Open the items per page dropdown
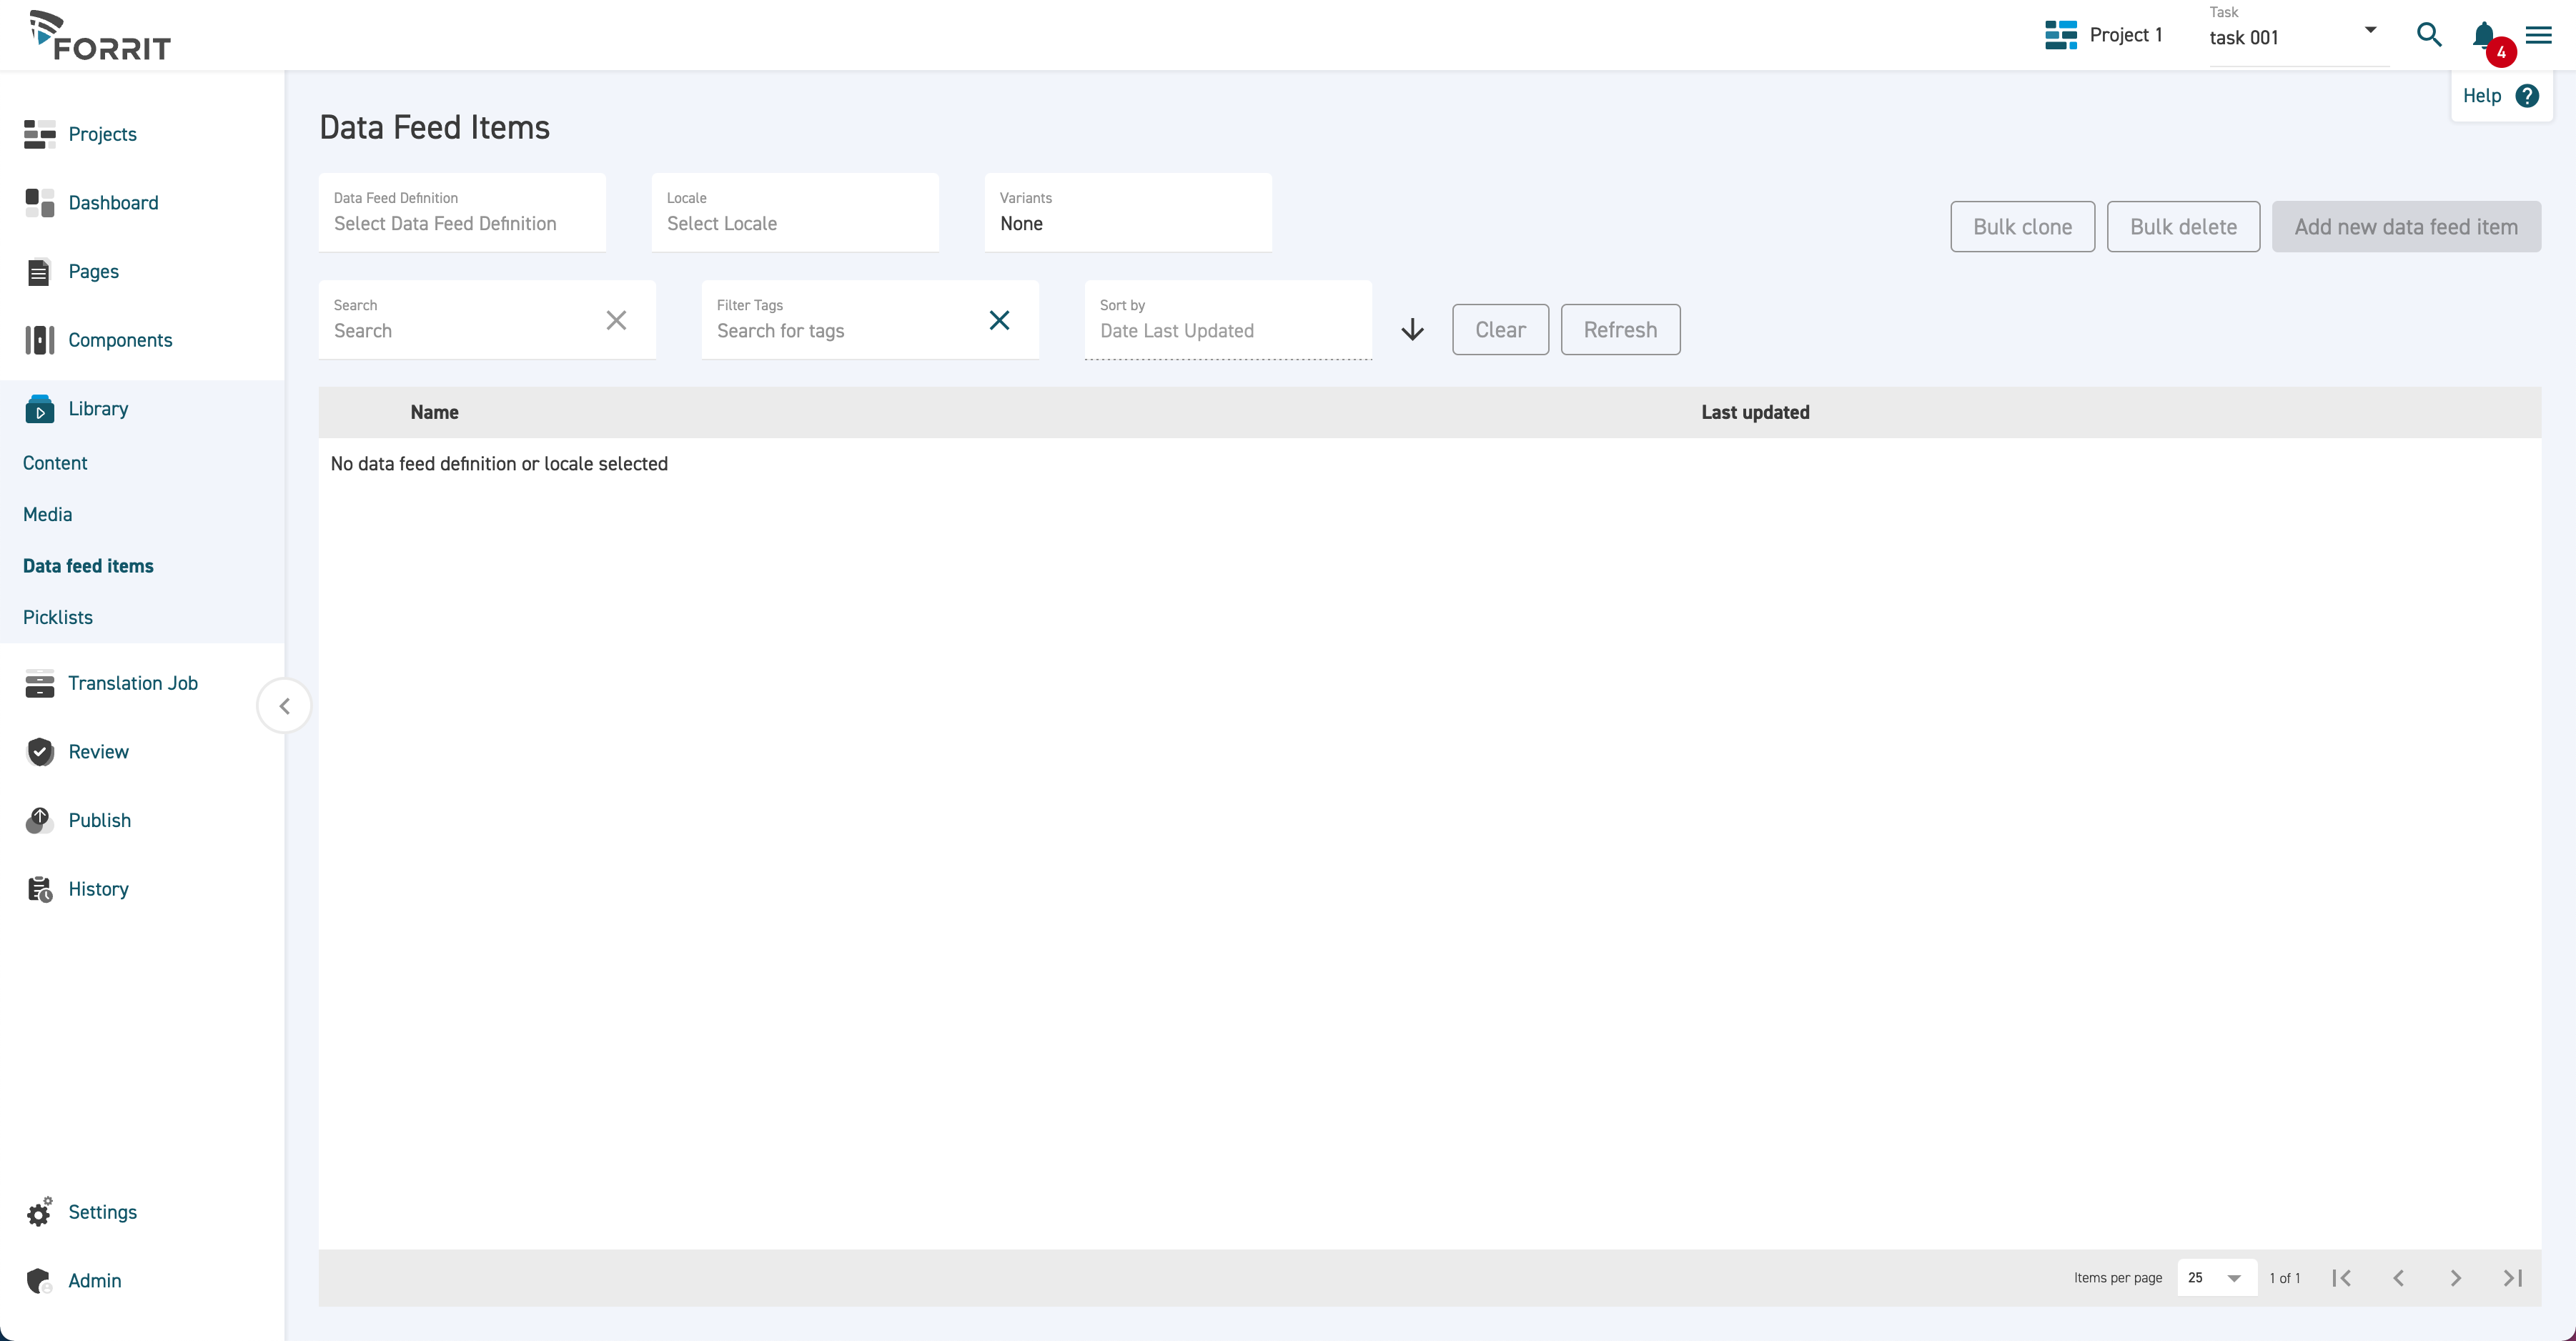Image resolution: width=2576 pixels, height=1341 pixels. (x=2216, y=1278)
